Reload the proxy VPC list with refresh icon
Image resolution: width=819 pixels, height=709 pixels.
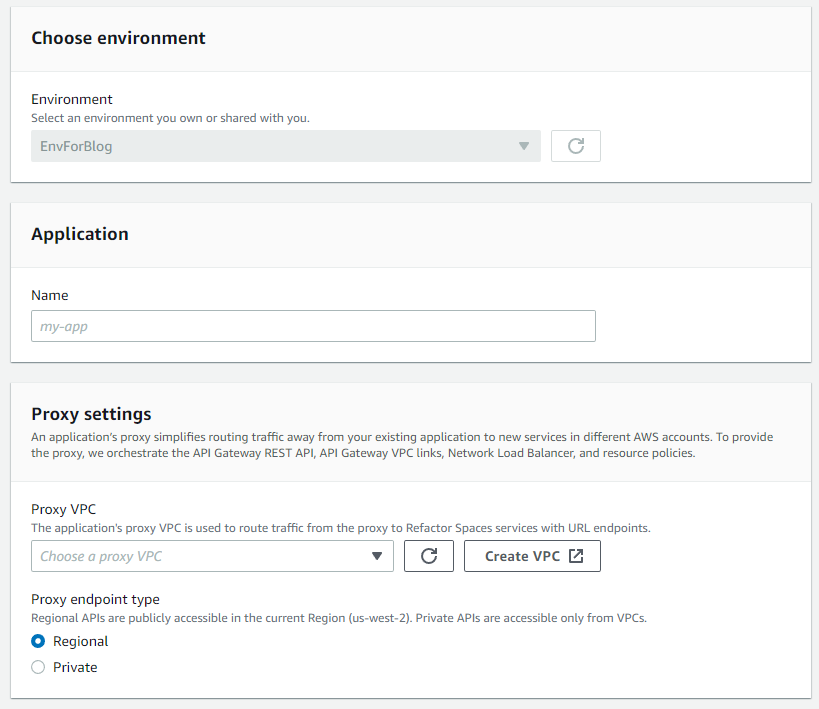click(428, 556)
